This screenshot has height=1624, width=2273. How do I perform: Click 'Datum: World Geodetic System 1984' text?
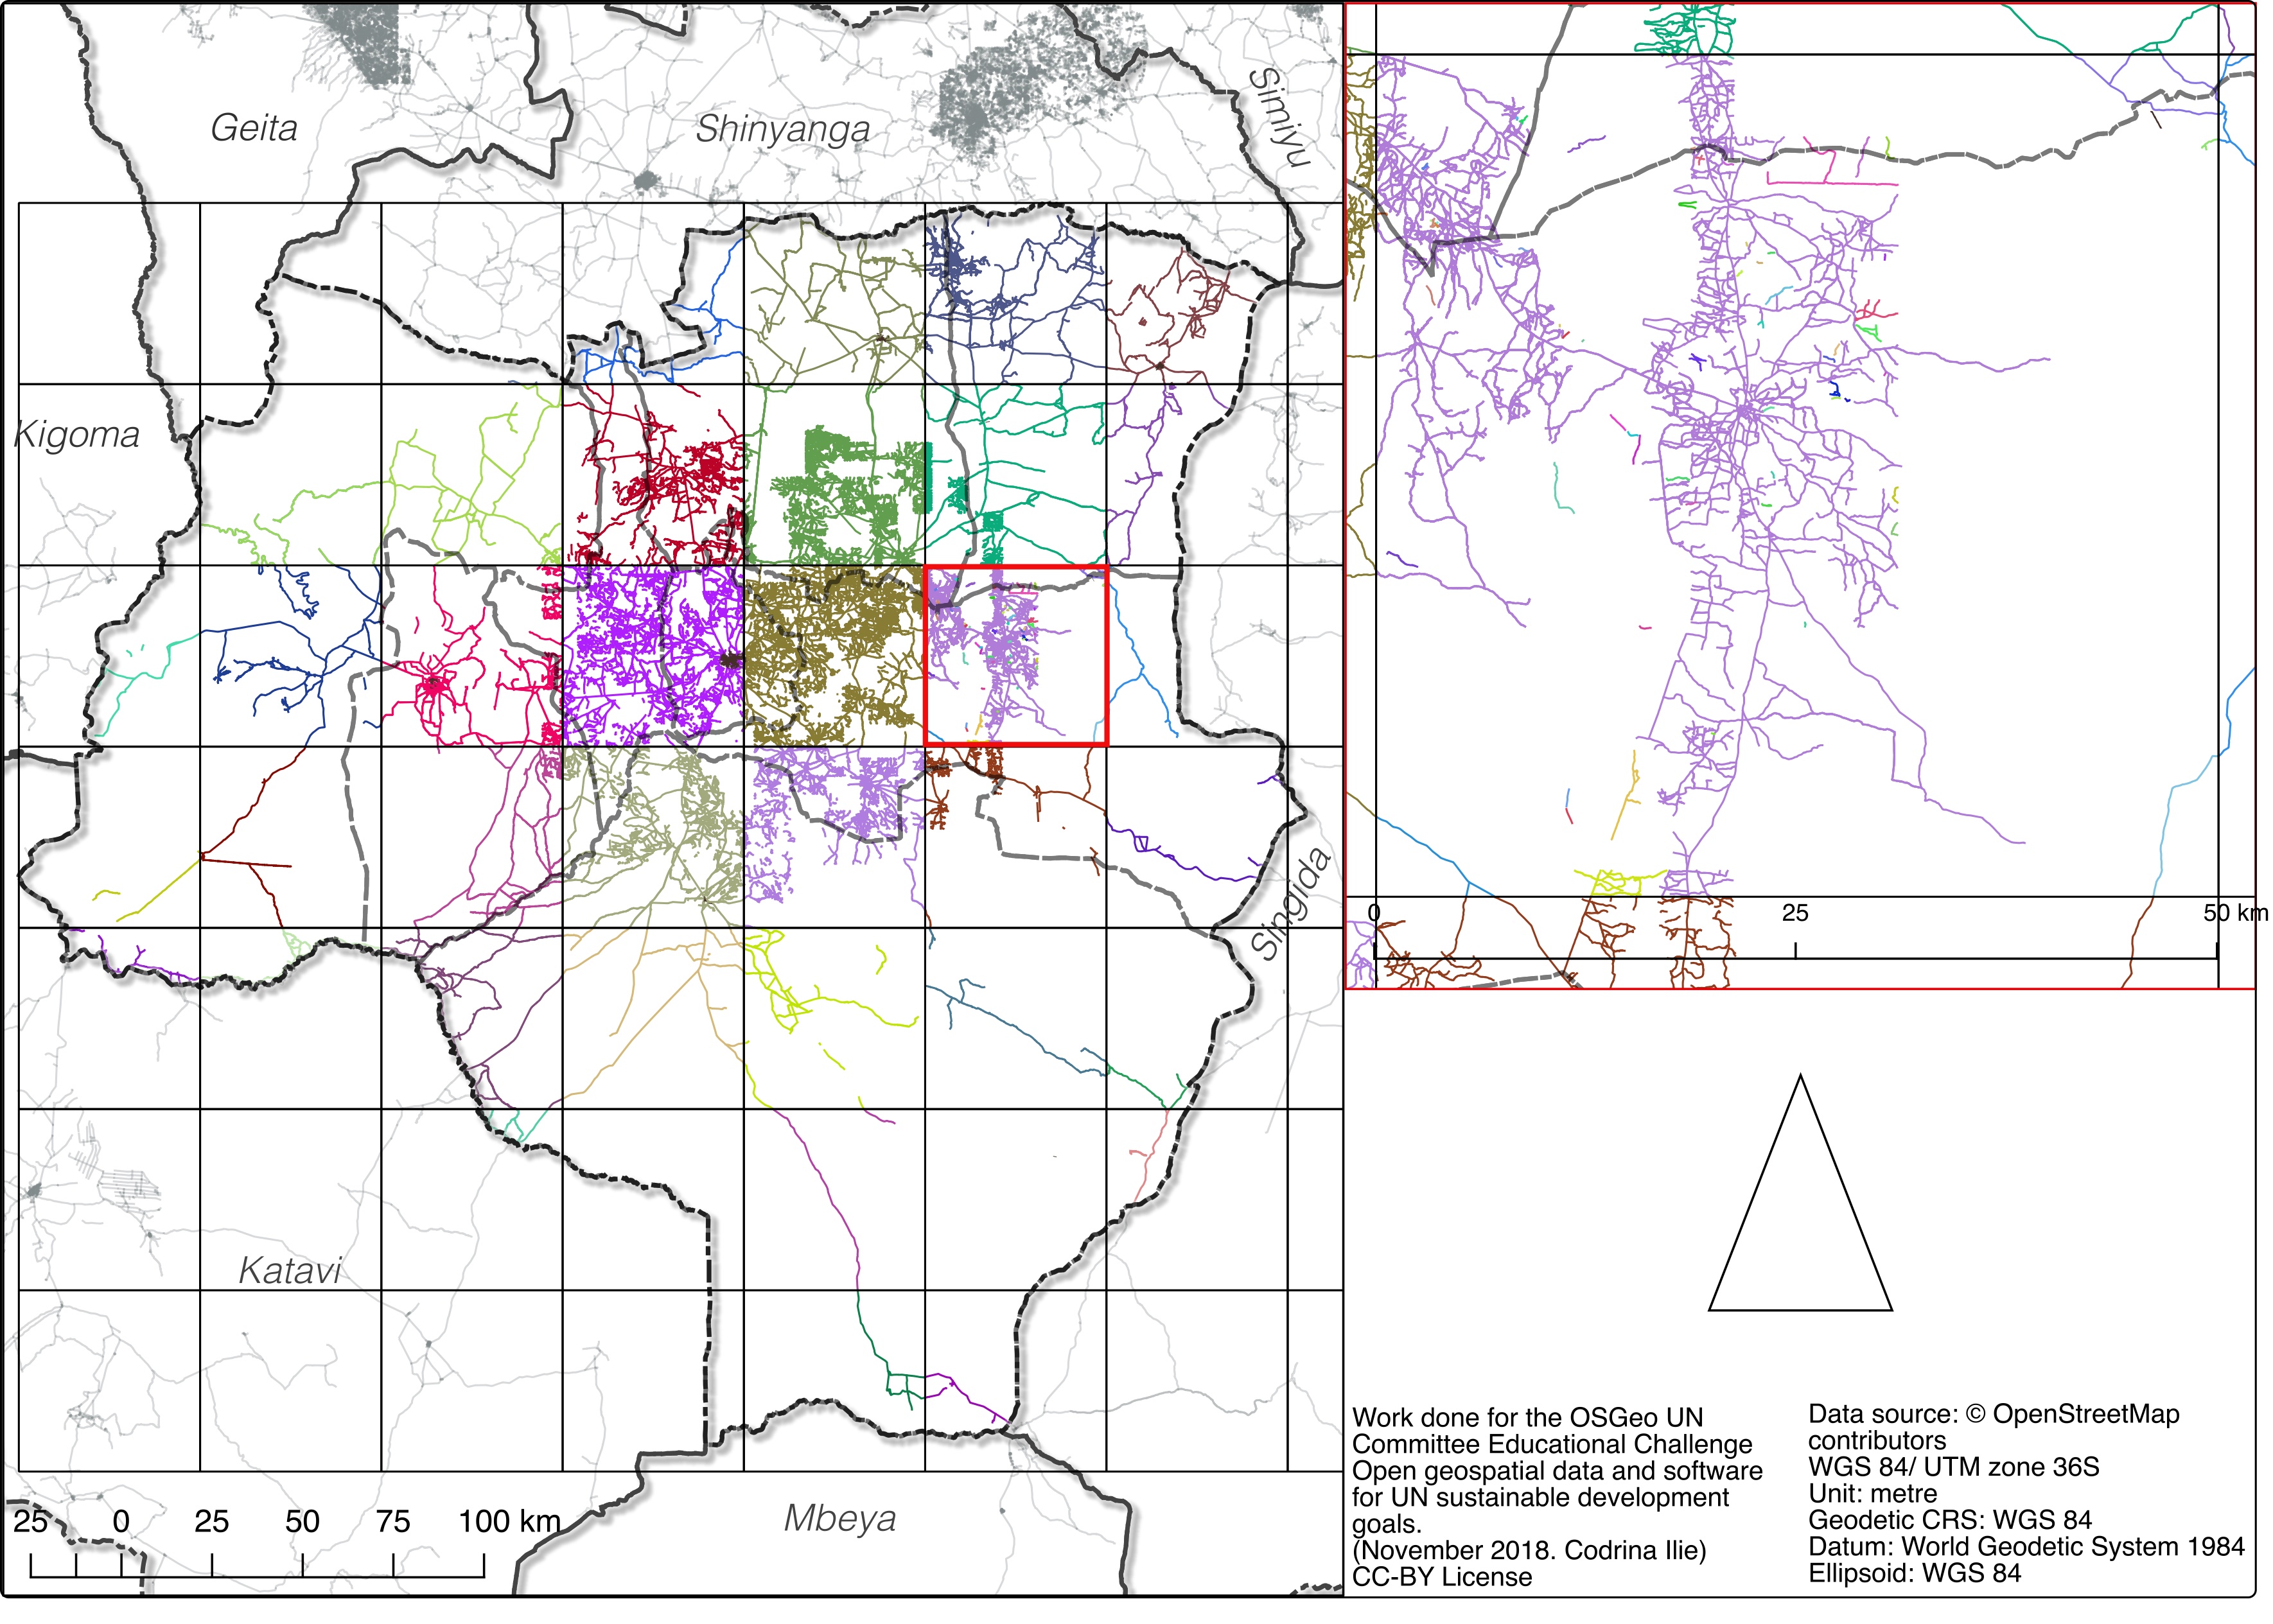[2026, 1546]
